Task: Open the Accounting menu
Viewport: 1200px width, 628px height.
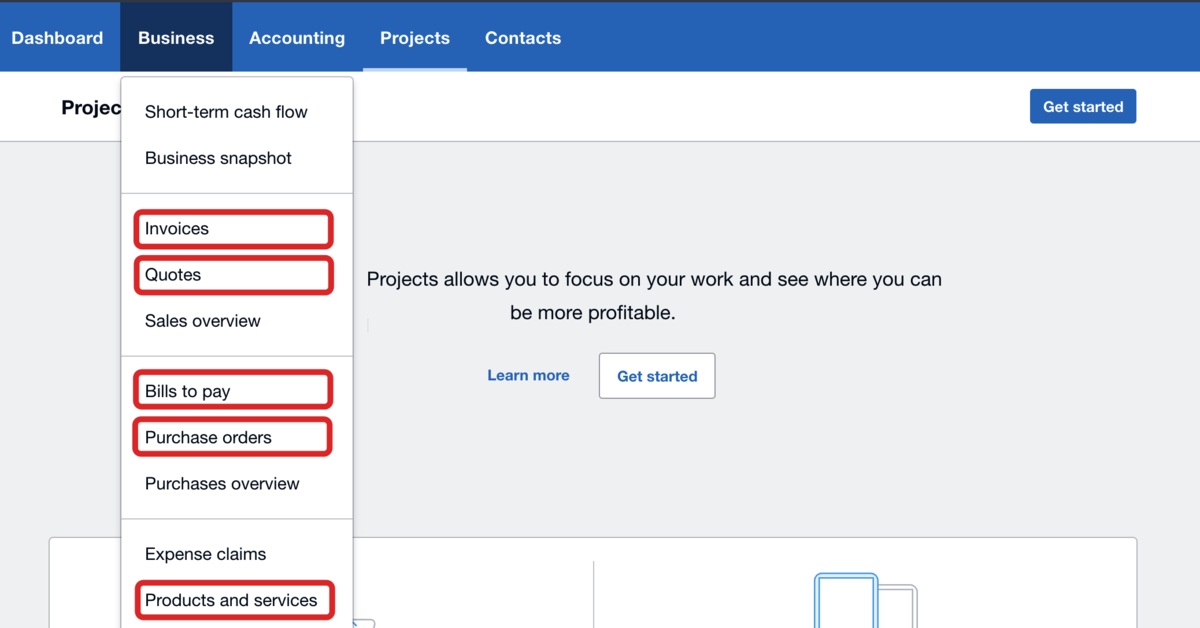Action: (x=297, y=38)
